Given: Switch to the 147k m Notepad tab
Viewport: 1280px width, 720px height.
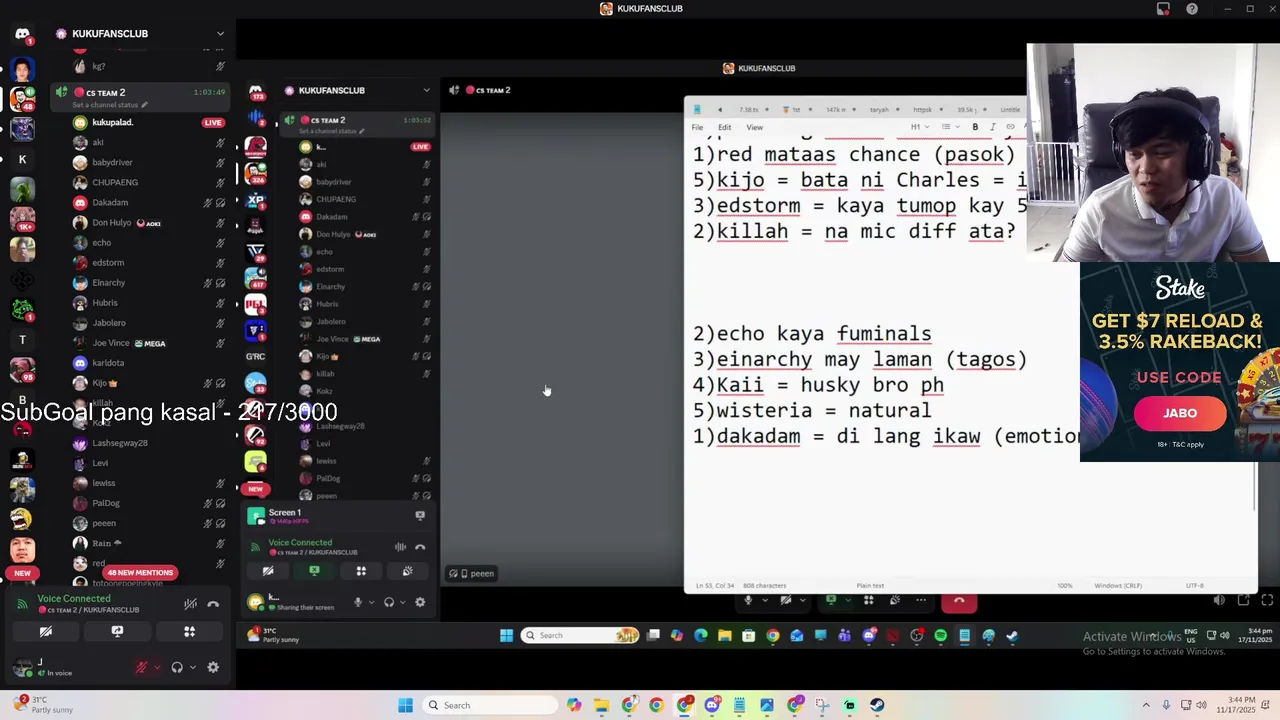Looking at the screenshot, I should pyautogui.click(x=836, y=109).
